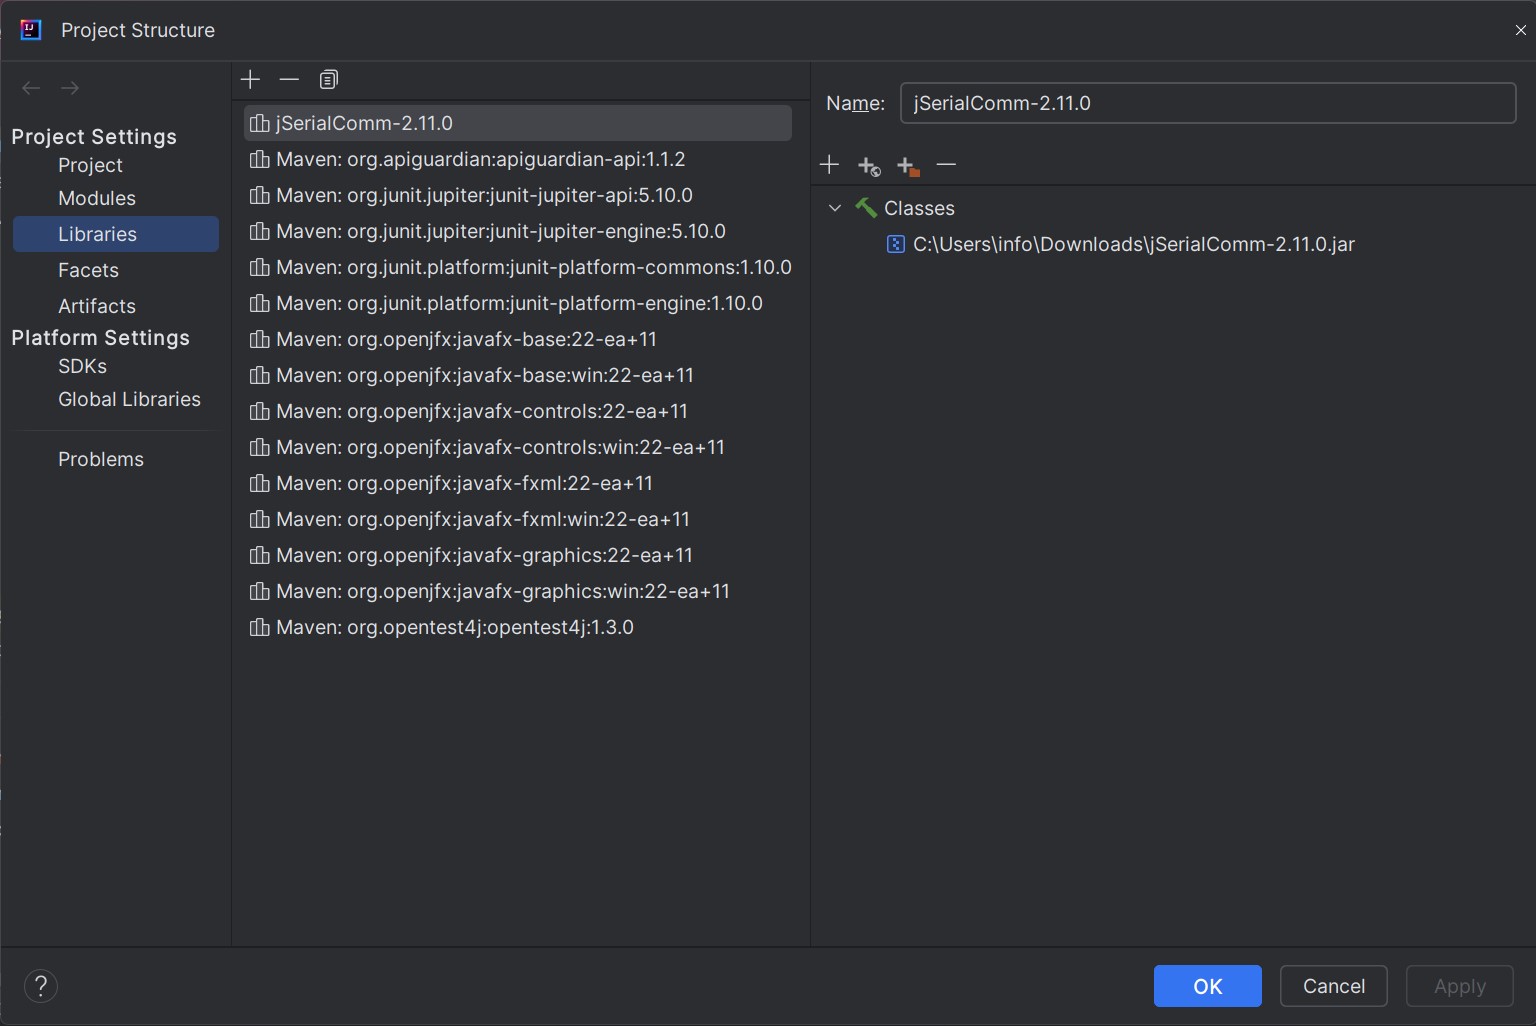Click the New Project Library plus icon
Image resolution: width=1536 pixels, height=1026 pixels.
point(250,79)
